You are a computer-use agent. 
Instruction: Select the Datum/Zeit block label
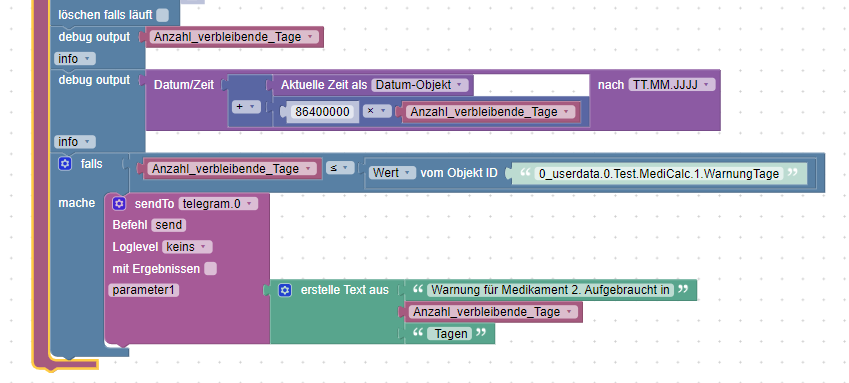click(184, 85)
